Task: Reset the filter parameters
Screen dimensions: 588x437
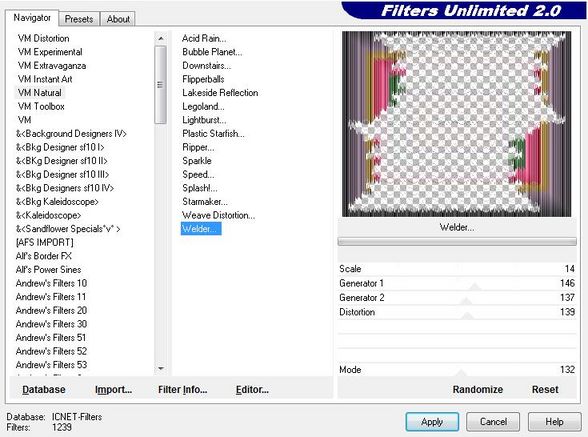Action: (545, 389)
